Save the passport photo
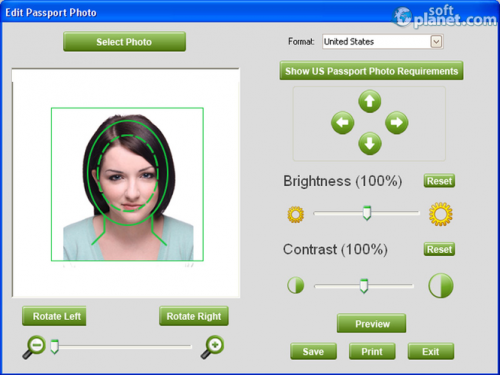The width and height of the screenshot is (500, 375). [313, 351]
